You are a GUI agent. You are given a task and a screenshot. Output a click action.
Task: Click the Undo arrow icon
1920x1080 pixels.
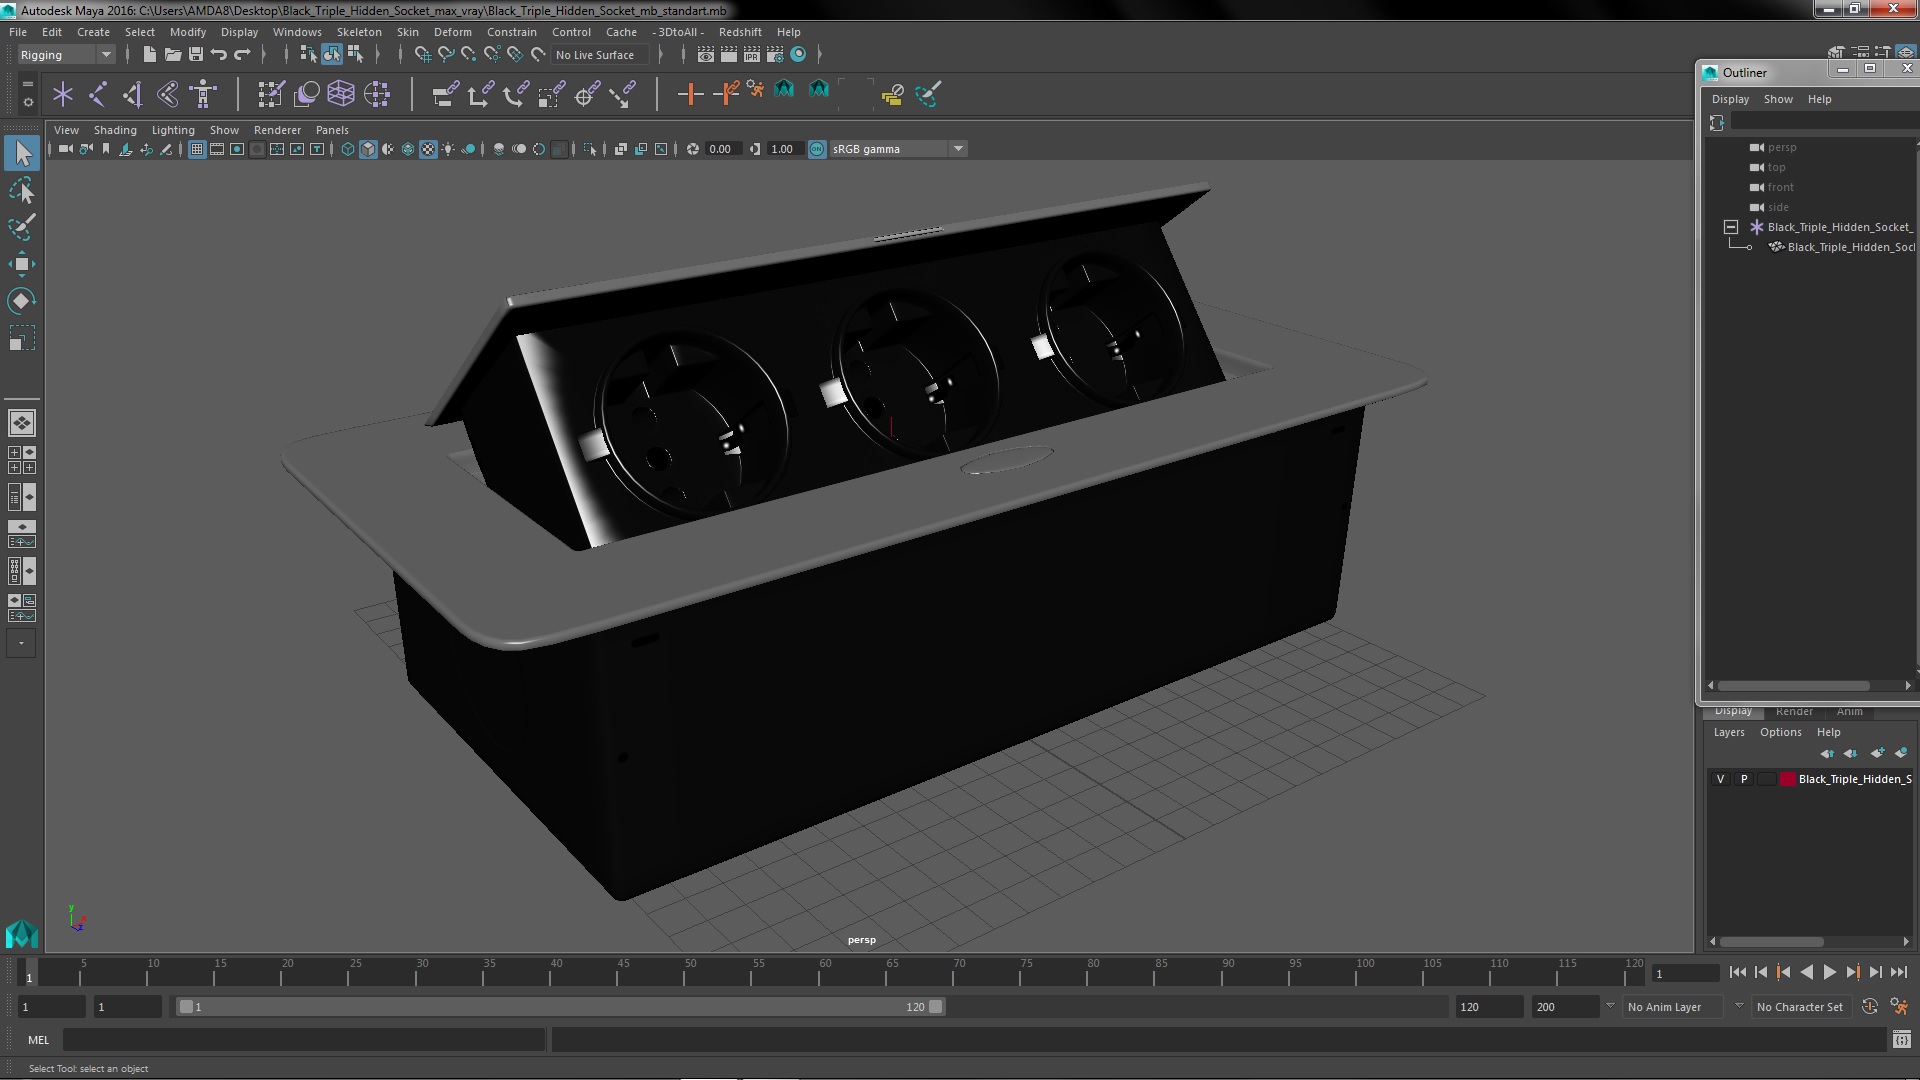tap(219, 55)
